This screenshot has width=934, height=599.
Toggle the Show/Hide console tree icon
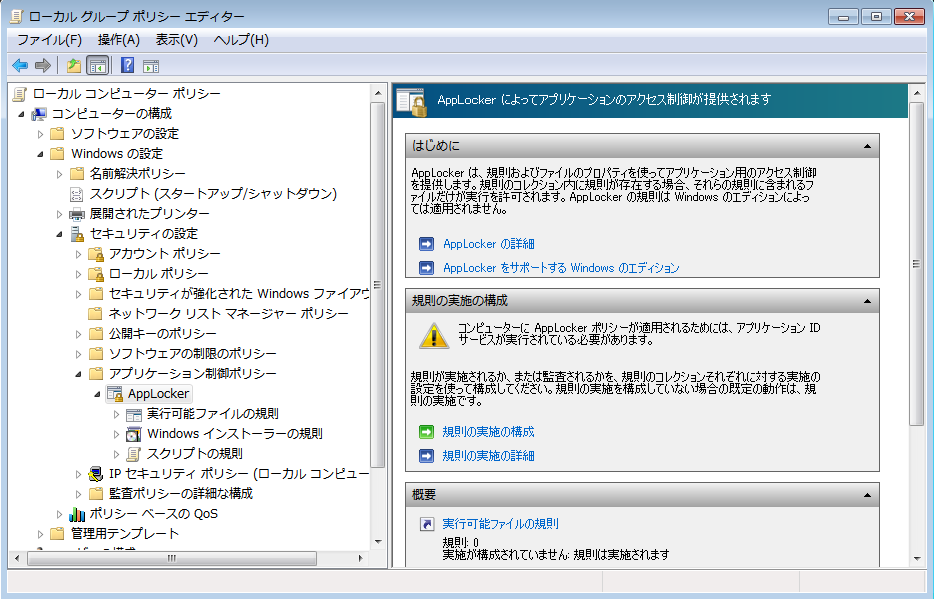pos(98,65)
